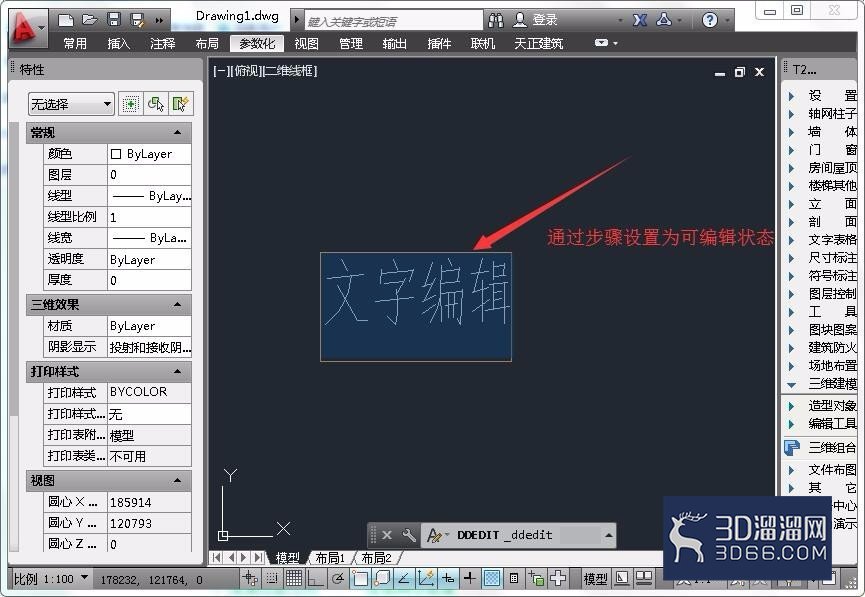
Task: Click the Select Objects icon in properties
Action: click(156, 104)
